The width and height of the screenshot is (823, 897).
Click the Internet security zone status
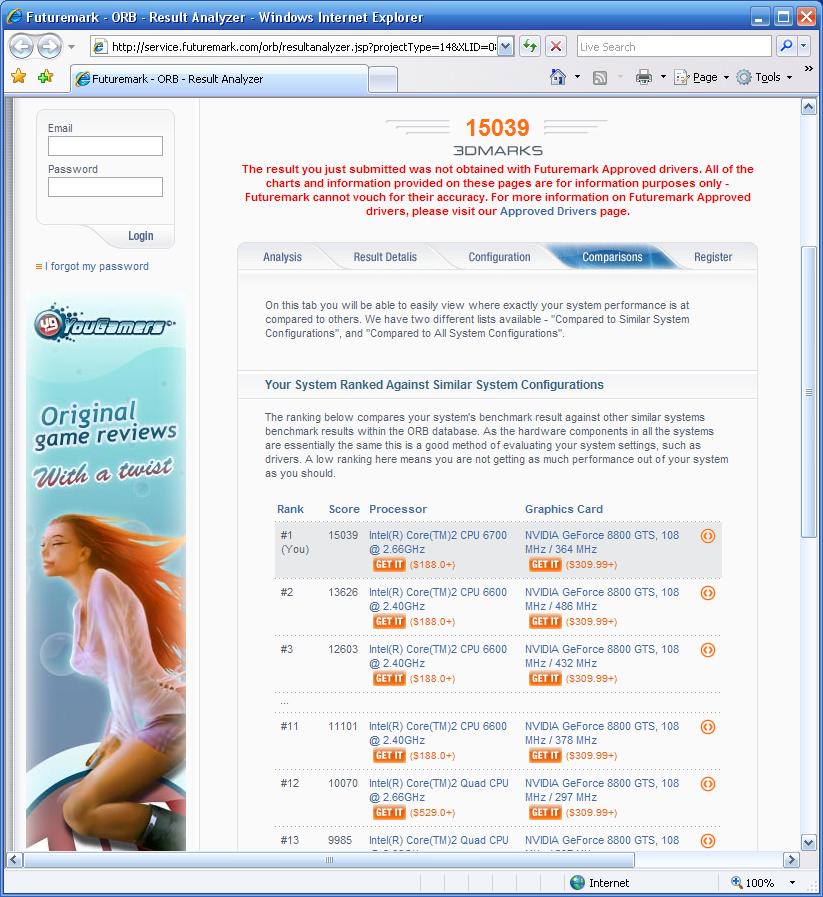click(599, 883)
